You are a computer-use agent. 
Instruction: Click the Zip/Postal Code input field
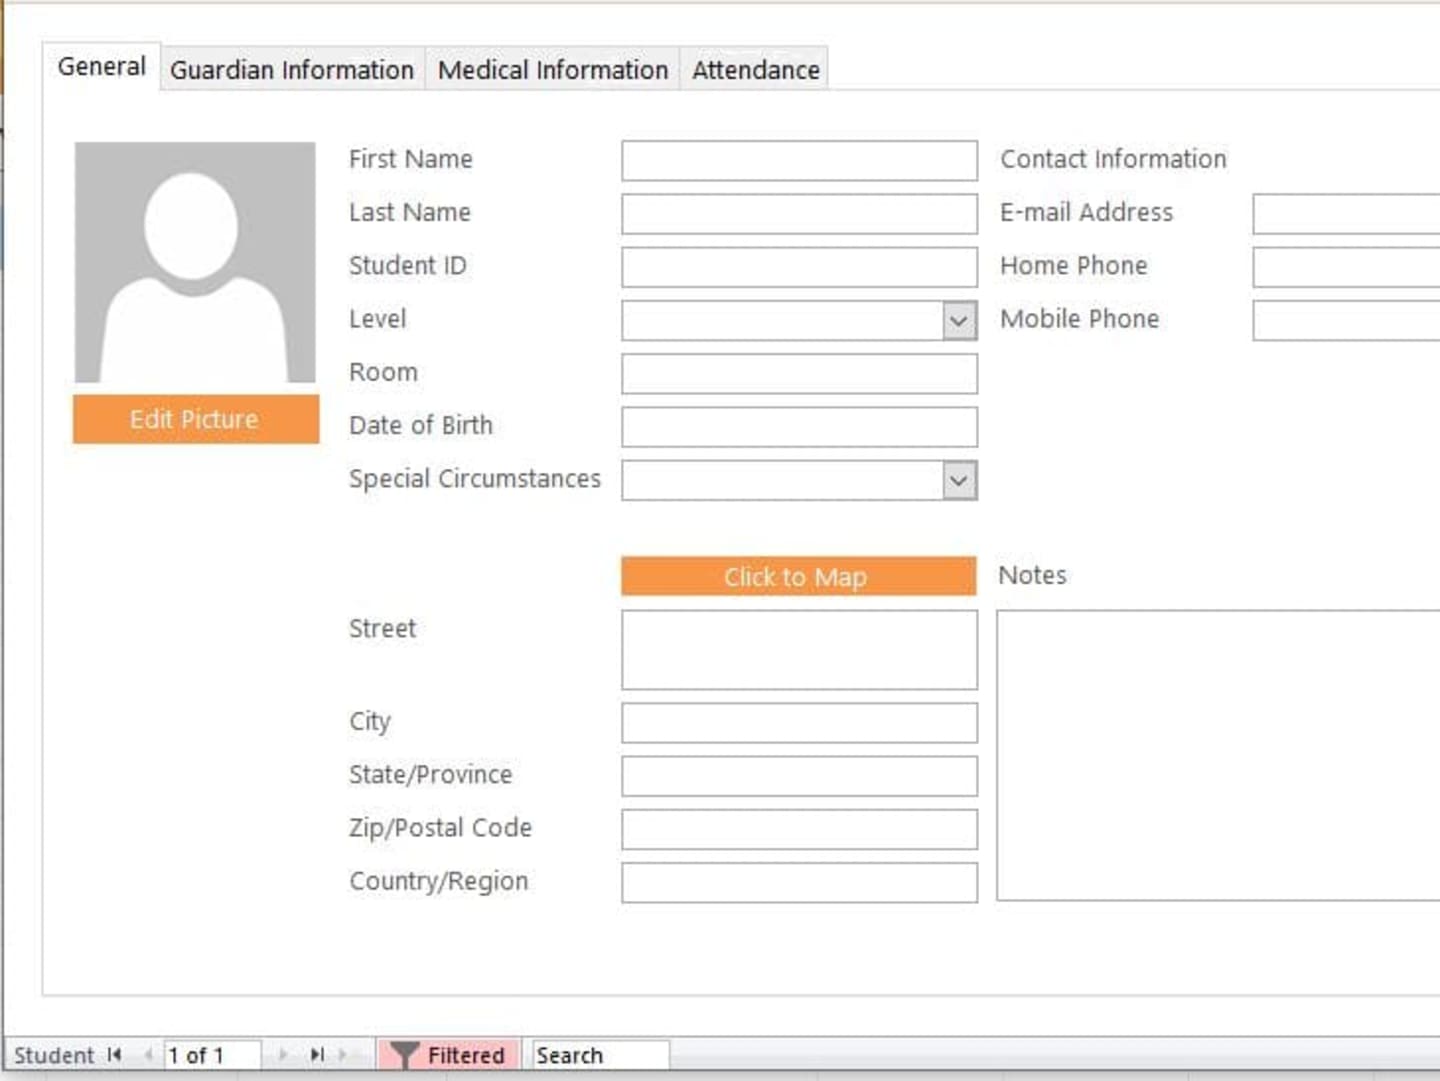point(799,829)
